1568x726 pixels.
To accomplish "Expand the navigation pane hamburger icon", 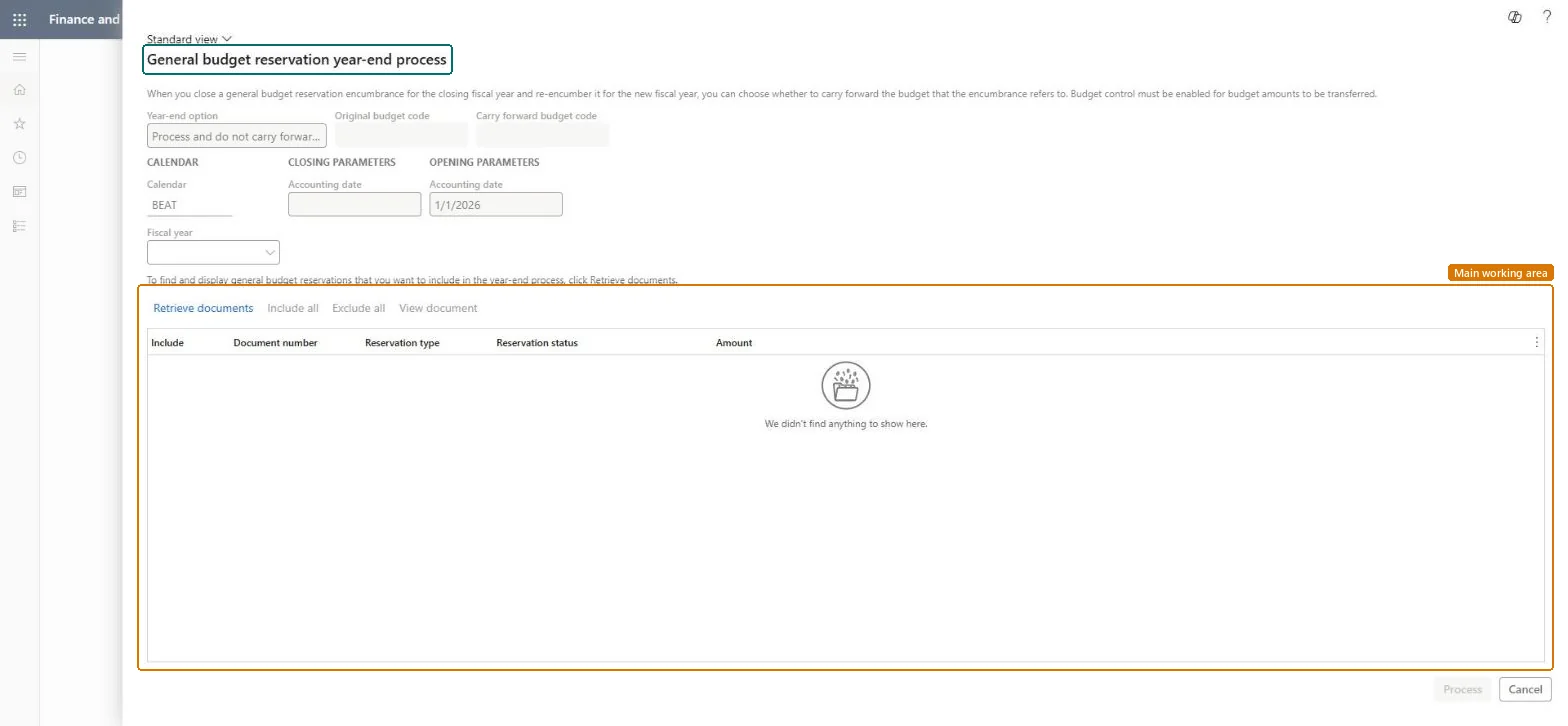I will [x=19, y=57].
